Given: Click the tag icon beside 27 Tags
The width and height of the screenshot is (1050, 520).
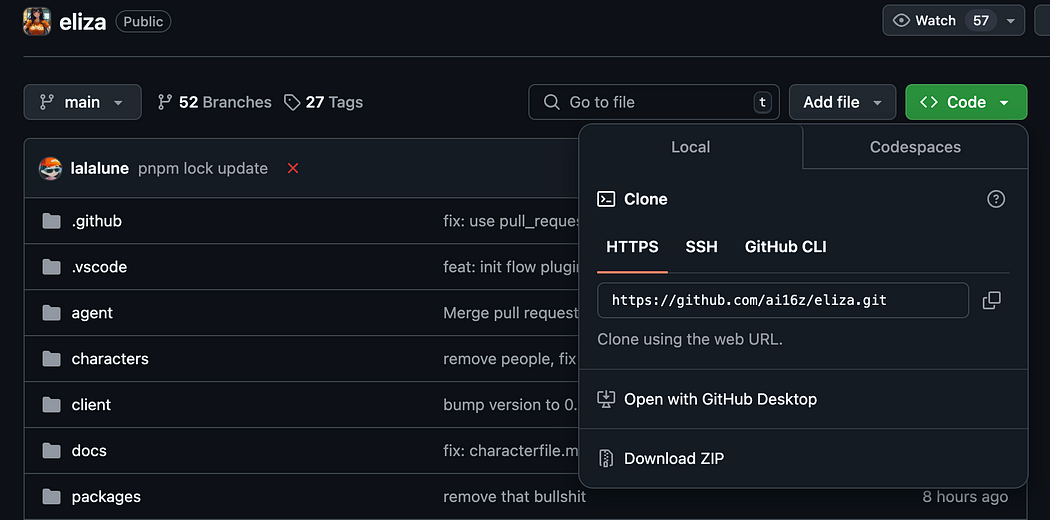Looking at the screenshot, I should pyautogui.click(x=292, y=102).
